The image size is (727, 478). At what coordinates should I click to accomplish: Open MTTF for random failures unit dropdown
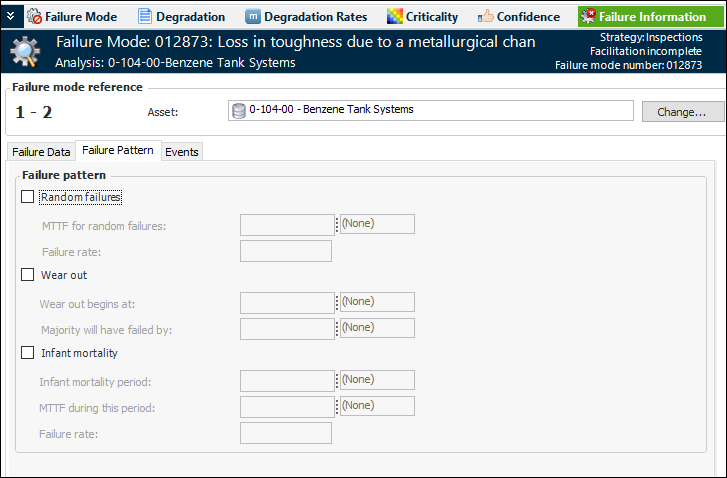point(377,224)
